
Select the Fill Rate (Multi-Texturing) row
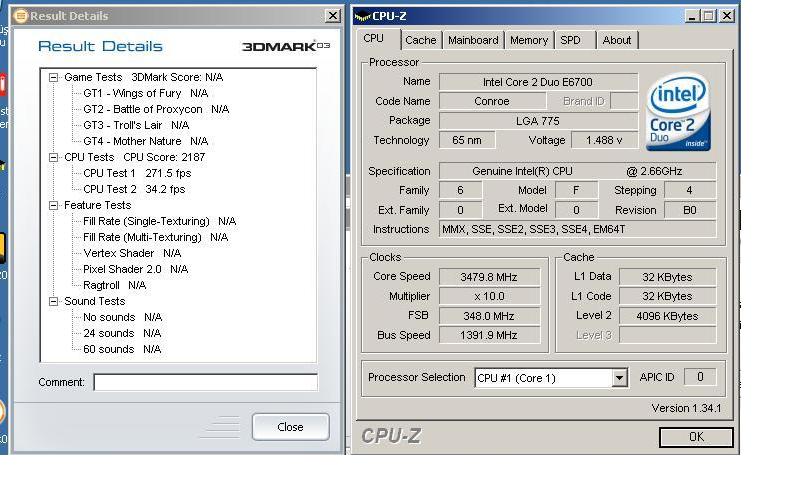(x=156, y=237)
